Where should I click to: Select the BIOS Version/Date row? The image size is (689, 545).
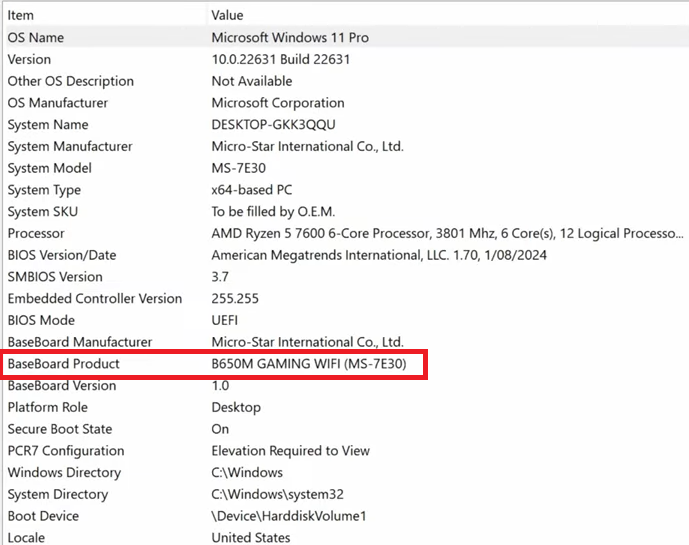62,255
